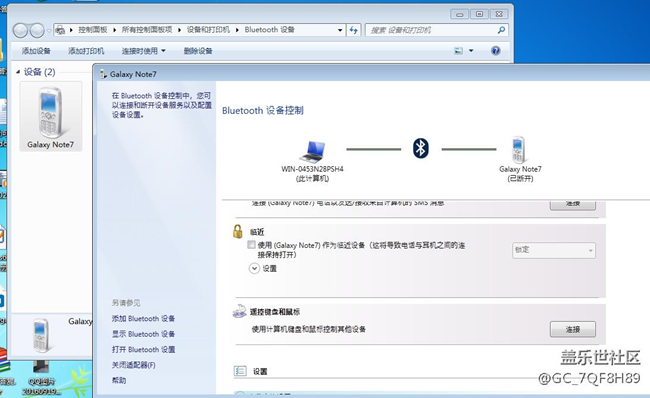
Task: Click the settings list icon at bottom
Action: [240, 371]
